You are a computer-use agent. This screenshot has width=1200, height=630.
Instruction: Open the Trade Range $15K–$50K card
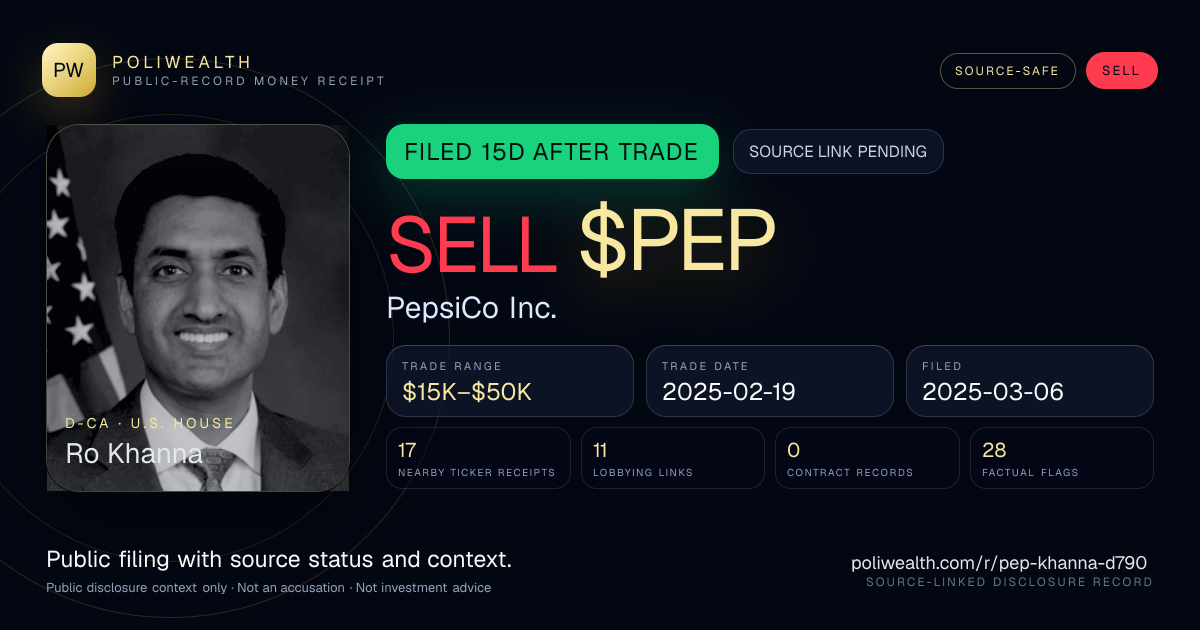click(x=510, y=381)
